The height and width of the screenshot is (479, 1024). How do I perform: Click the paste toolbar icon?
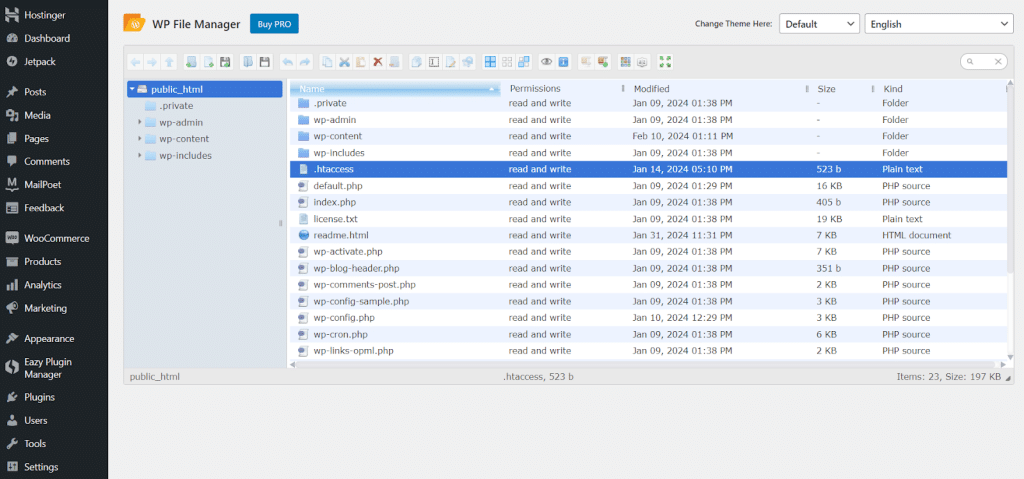tap(360, 62)
